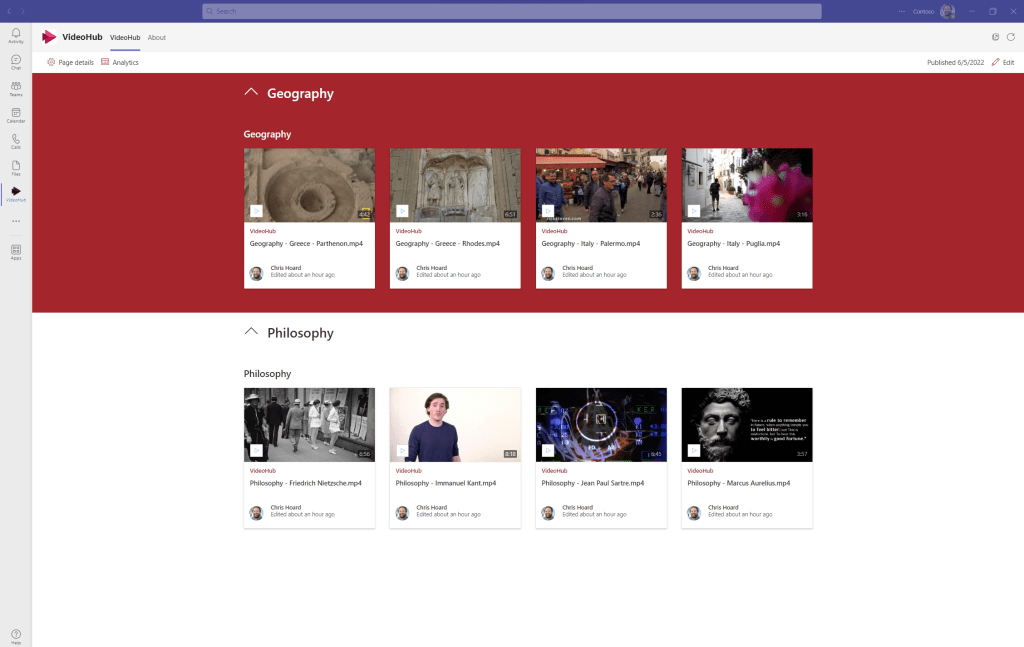Open the Philosophy - Marcus Aurelius.mp4 title
Image resolution: width=1024 pixels, height=647 pixels.
point(739,483)
